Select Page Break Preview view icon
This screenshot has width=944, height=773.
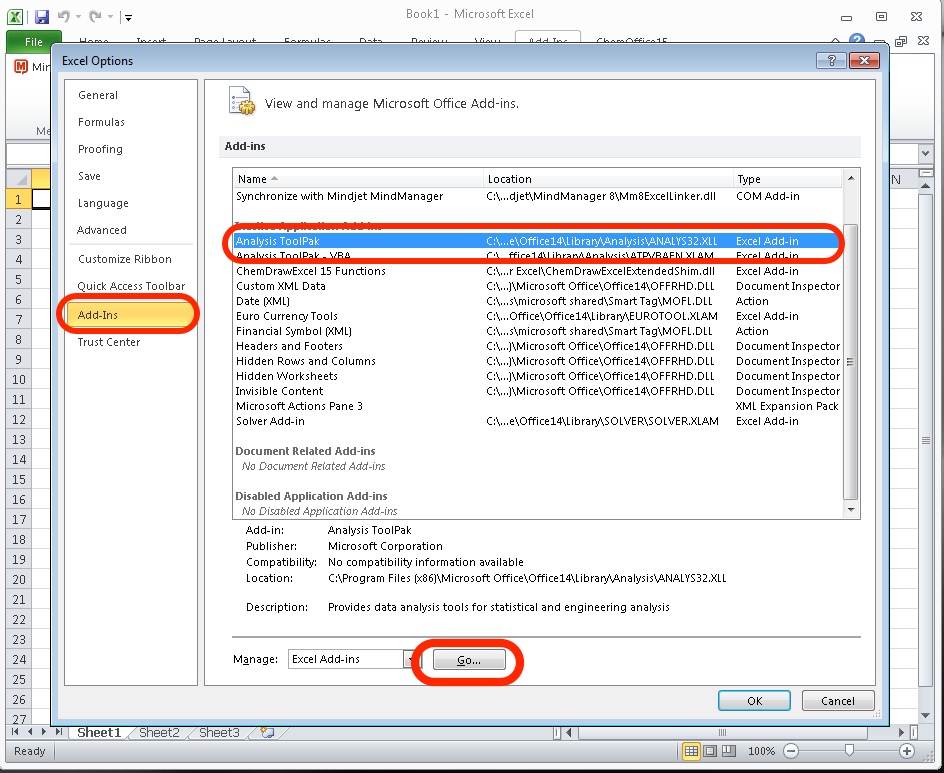pos(727,751)
